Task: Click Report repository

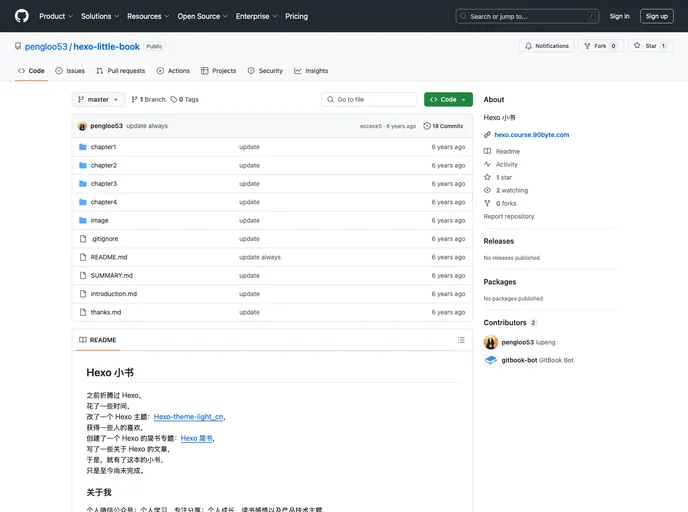Action: tap(509, 216)
